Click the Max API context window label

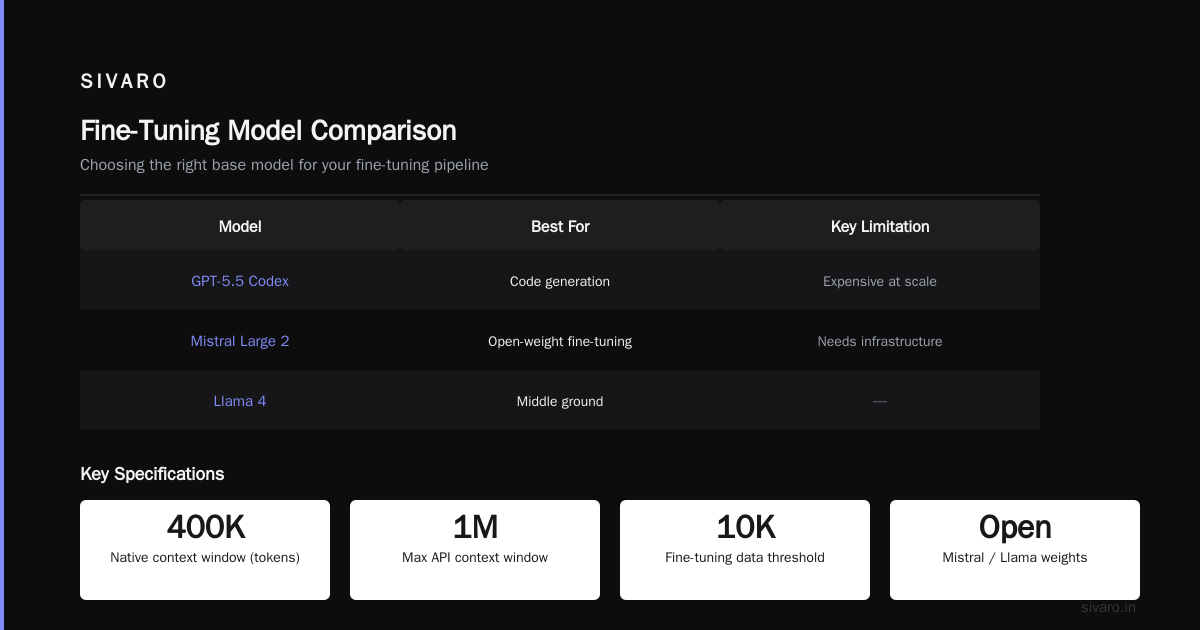click(x=475, y=558)
